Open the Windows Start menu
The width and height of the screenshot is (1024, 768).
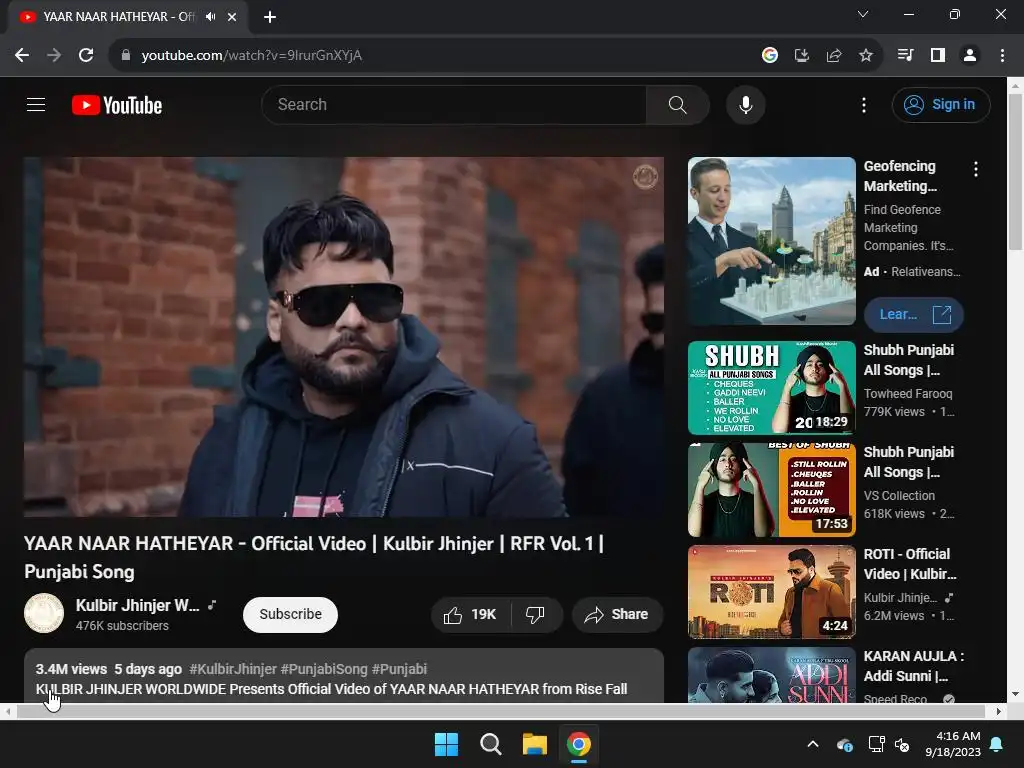(447, 744)
